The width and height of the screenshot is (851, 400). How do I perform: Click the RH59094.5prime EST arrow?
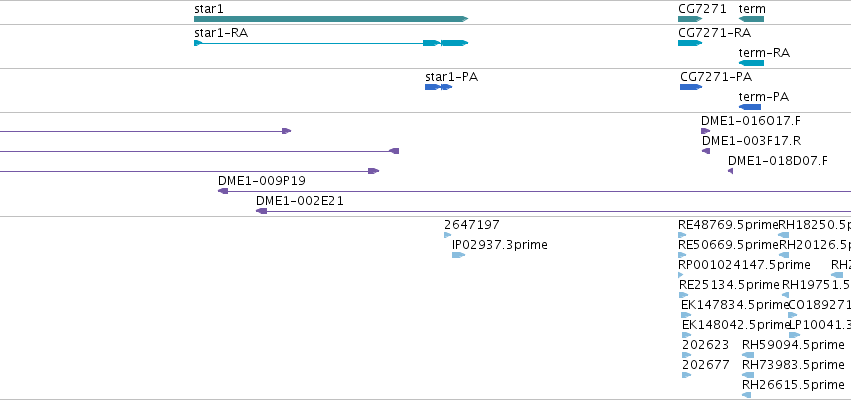748,355
